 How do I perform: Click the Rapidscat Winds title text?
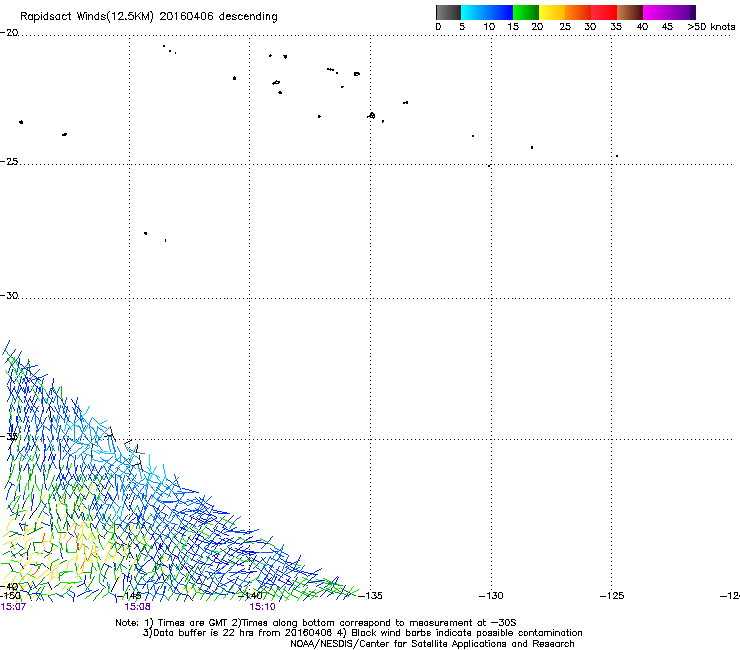[149, 17]
